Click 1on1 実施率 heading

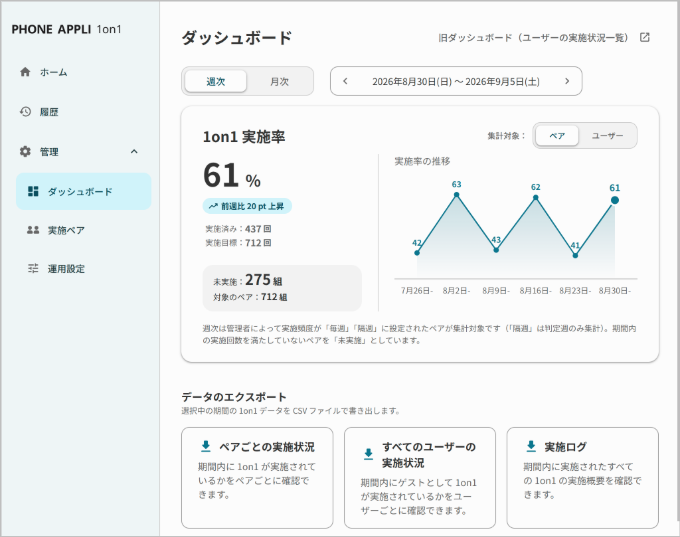(244, 137)
